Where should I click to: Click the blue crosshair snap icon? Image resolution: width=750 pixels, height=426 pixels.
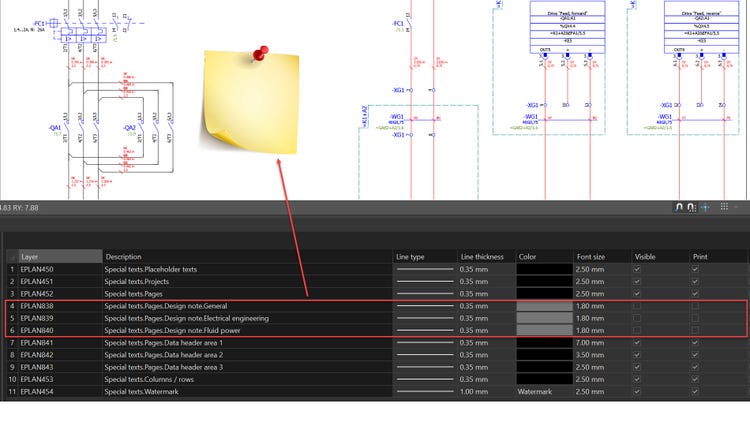[706, 207]
